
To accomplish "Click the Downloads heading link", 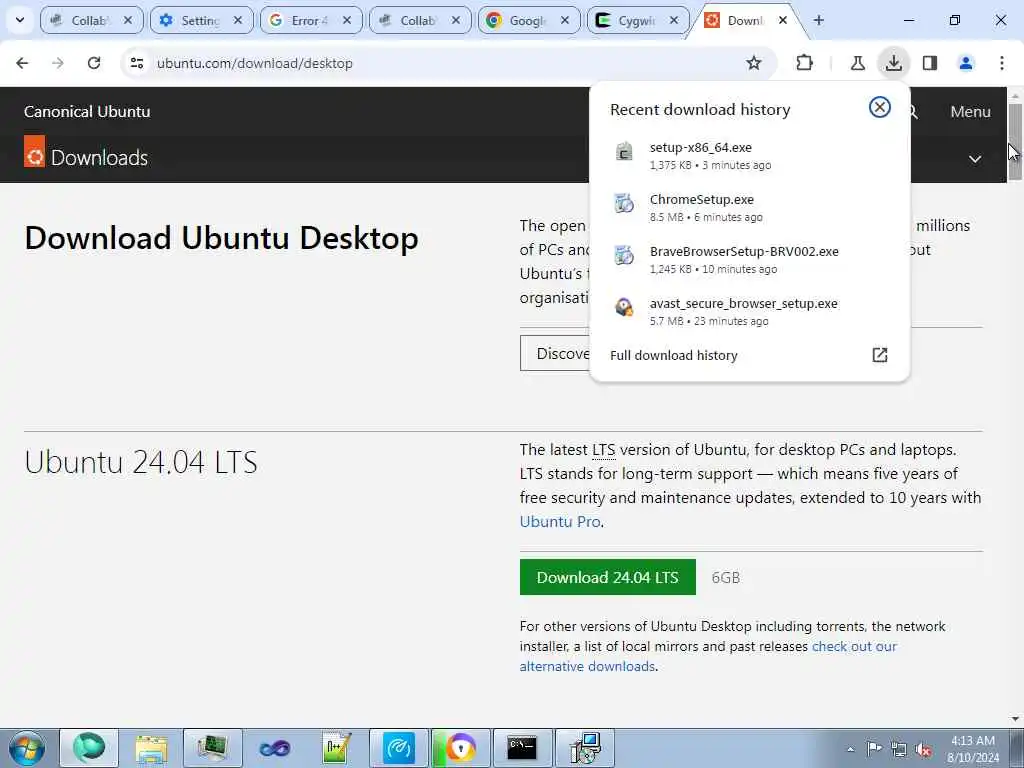I will click(99, 158).
